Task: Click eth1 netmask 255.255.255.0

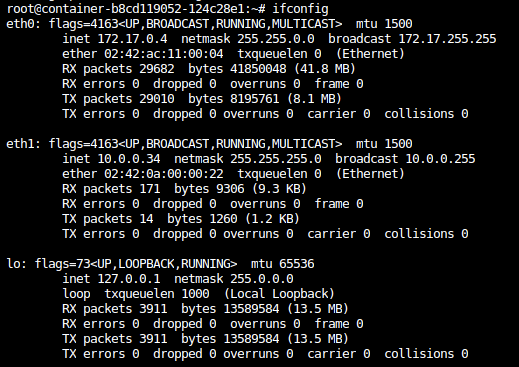Action: (276, 159)
